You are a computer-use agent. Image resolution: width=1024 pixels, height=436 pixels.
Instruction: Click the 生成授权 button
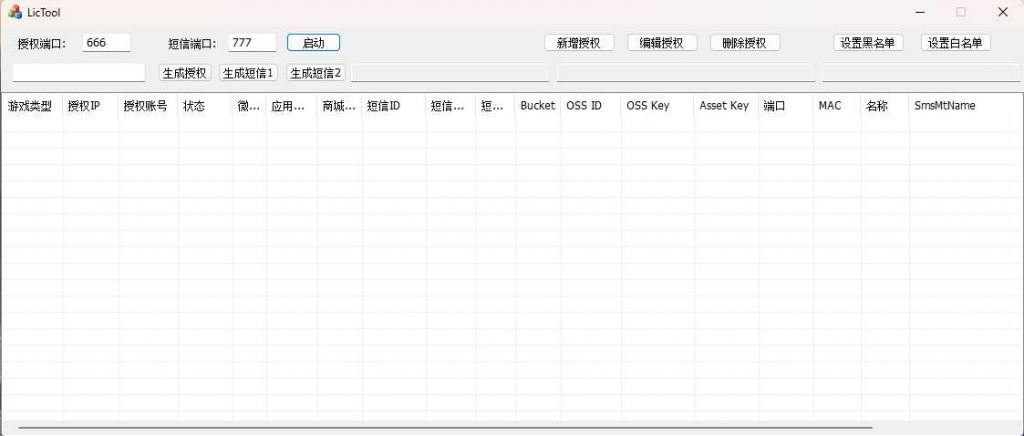[x=185, y=73]
